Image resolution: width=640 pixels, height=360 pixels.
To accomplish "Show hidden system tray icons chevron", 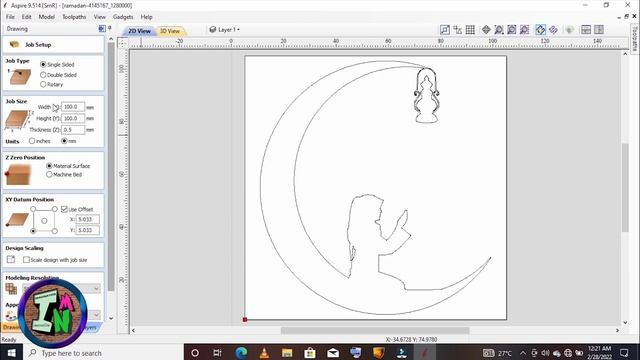I will coord(523,353).
